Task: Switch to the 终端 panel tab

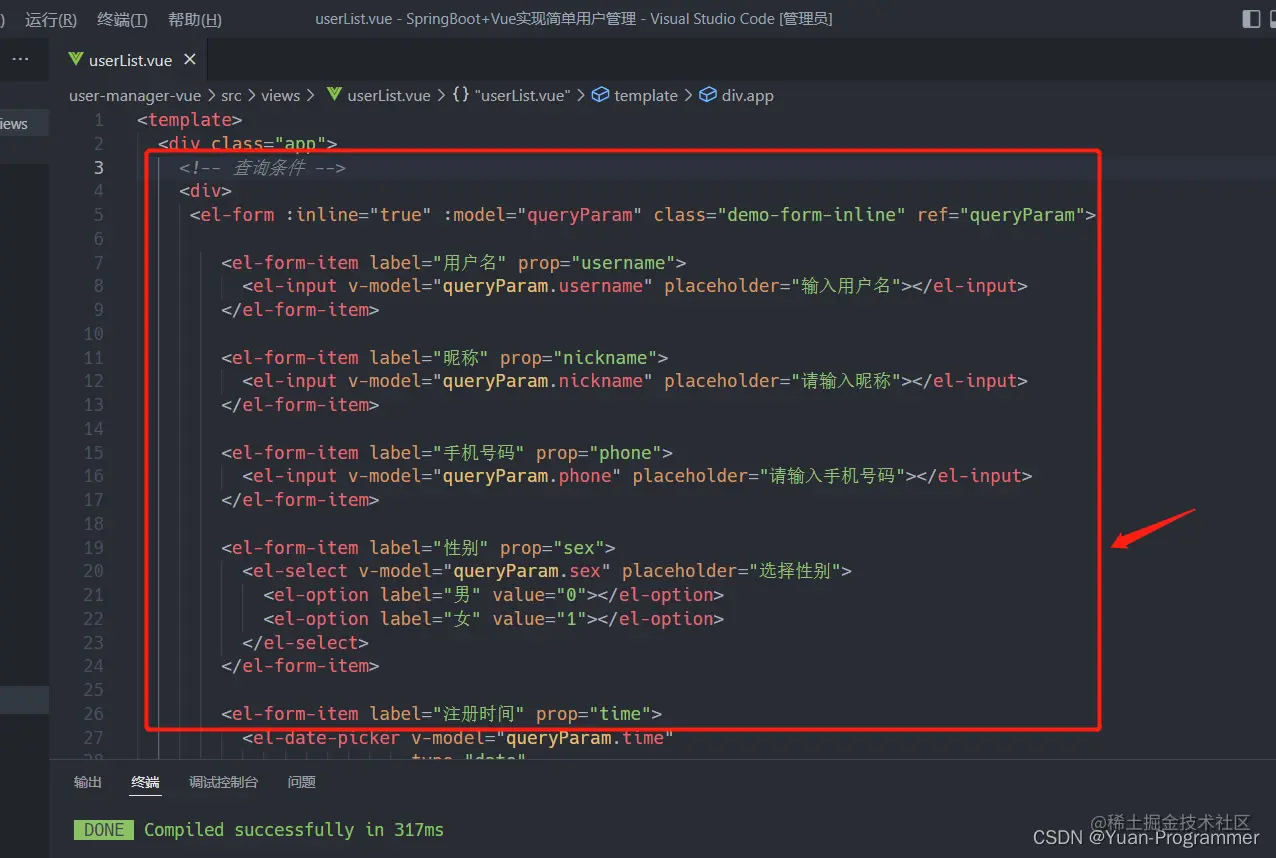Action: point(145,782)
